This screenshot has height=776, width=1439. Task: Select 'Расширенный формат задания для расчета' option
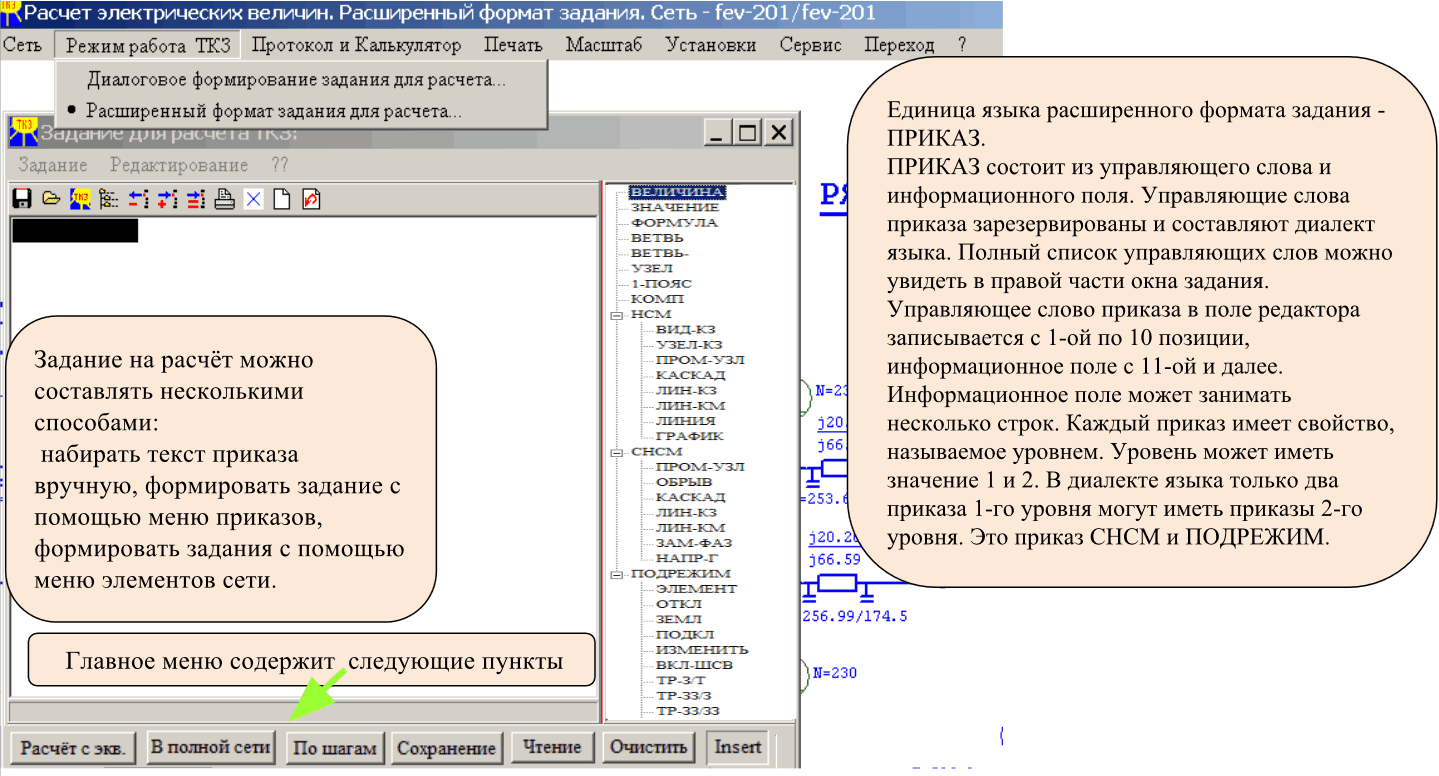pyautogui.click(x=273, y=111)
